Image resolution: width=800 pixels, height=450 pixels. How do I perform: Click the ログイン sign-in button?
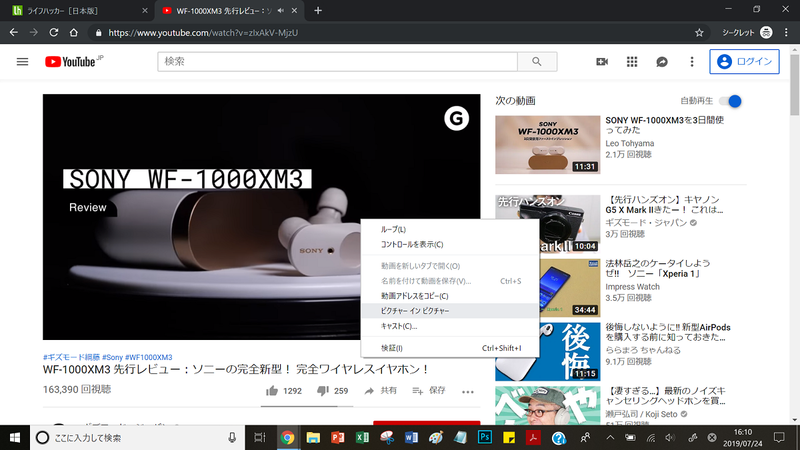[x=744, y=62]
